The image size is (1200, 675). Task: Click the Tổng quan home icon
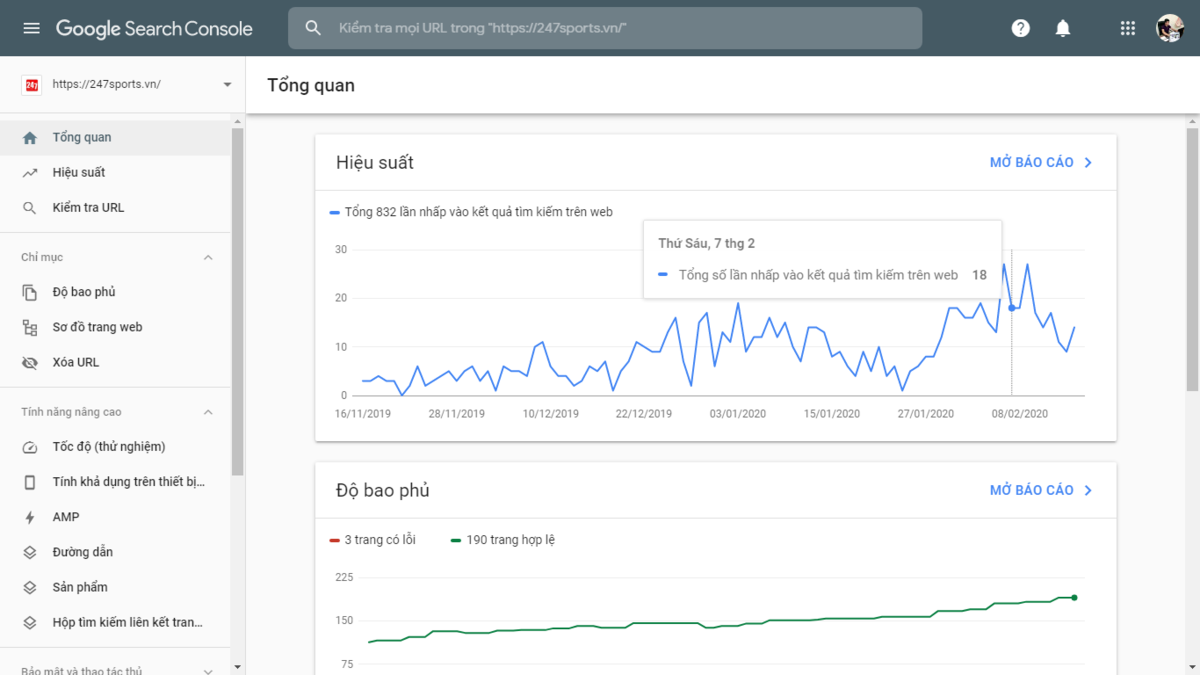click(30, 138)
